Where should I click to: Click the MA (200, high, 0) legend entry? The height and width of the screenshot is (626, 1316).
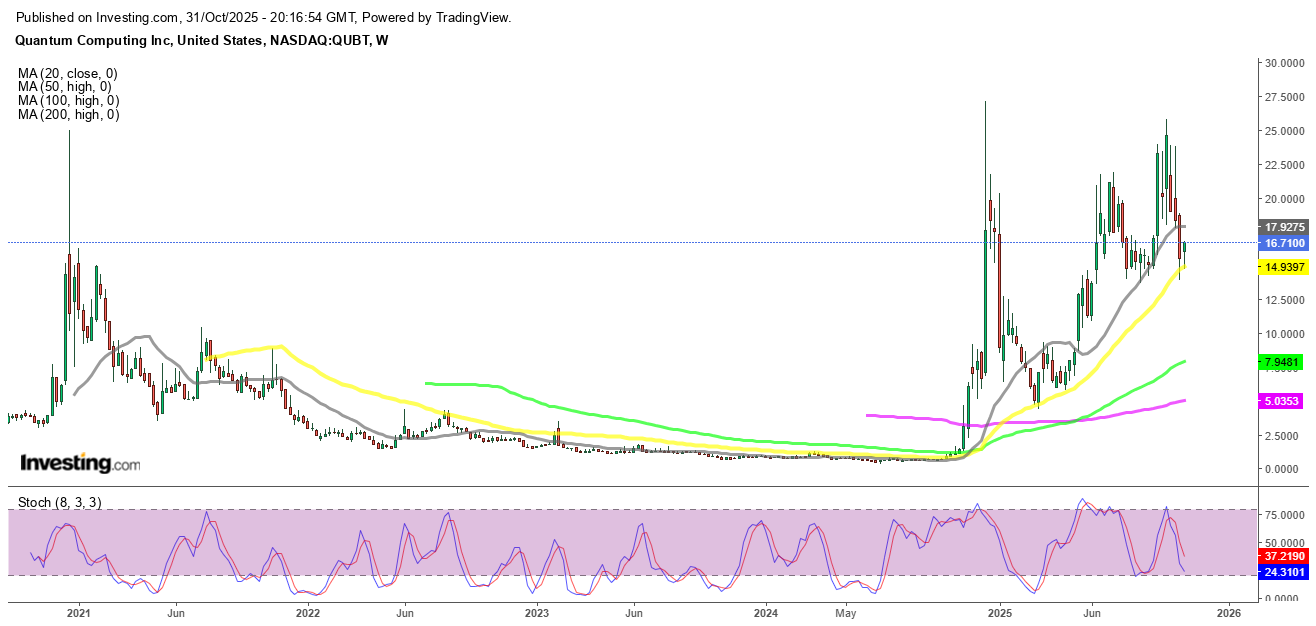pyautogui.click(x=69, y=115)
